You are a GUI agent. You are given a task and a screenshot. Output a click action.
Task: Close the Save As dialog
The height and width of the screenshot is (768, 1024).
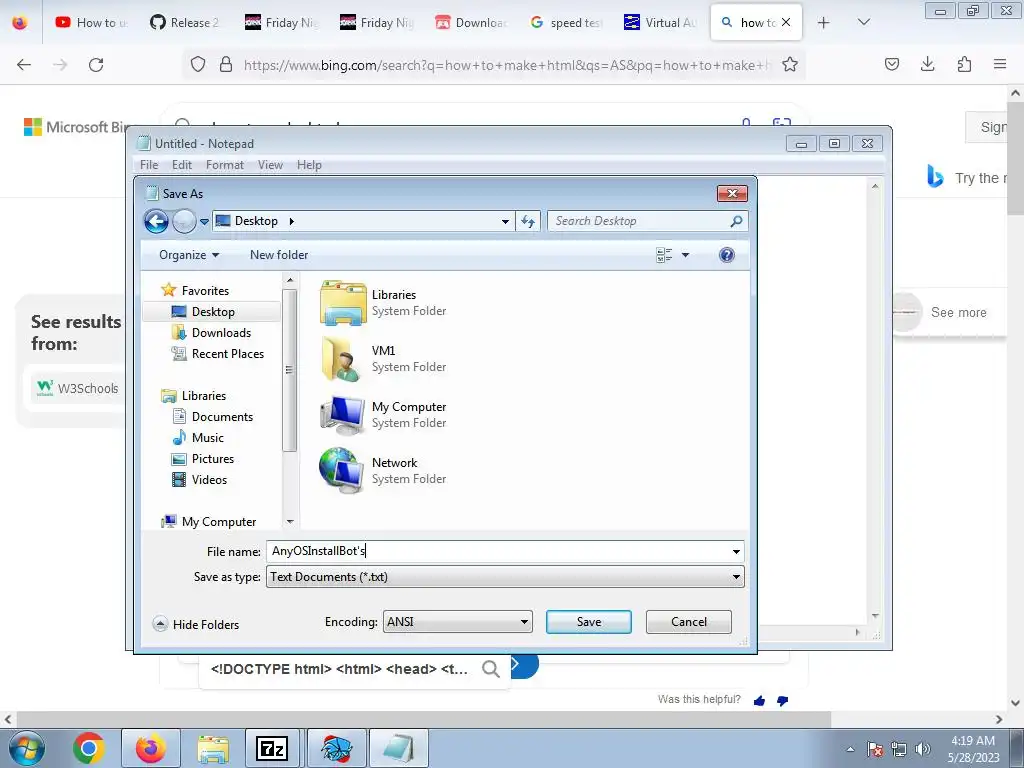coord(732,193)
